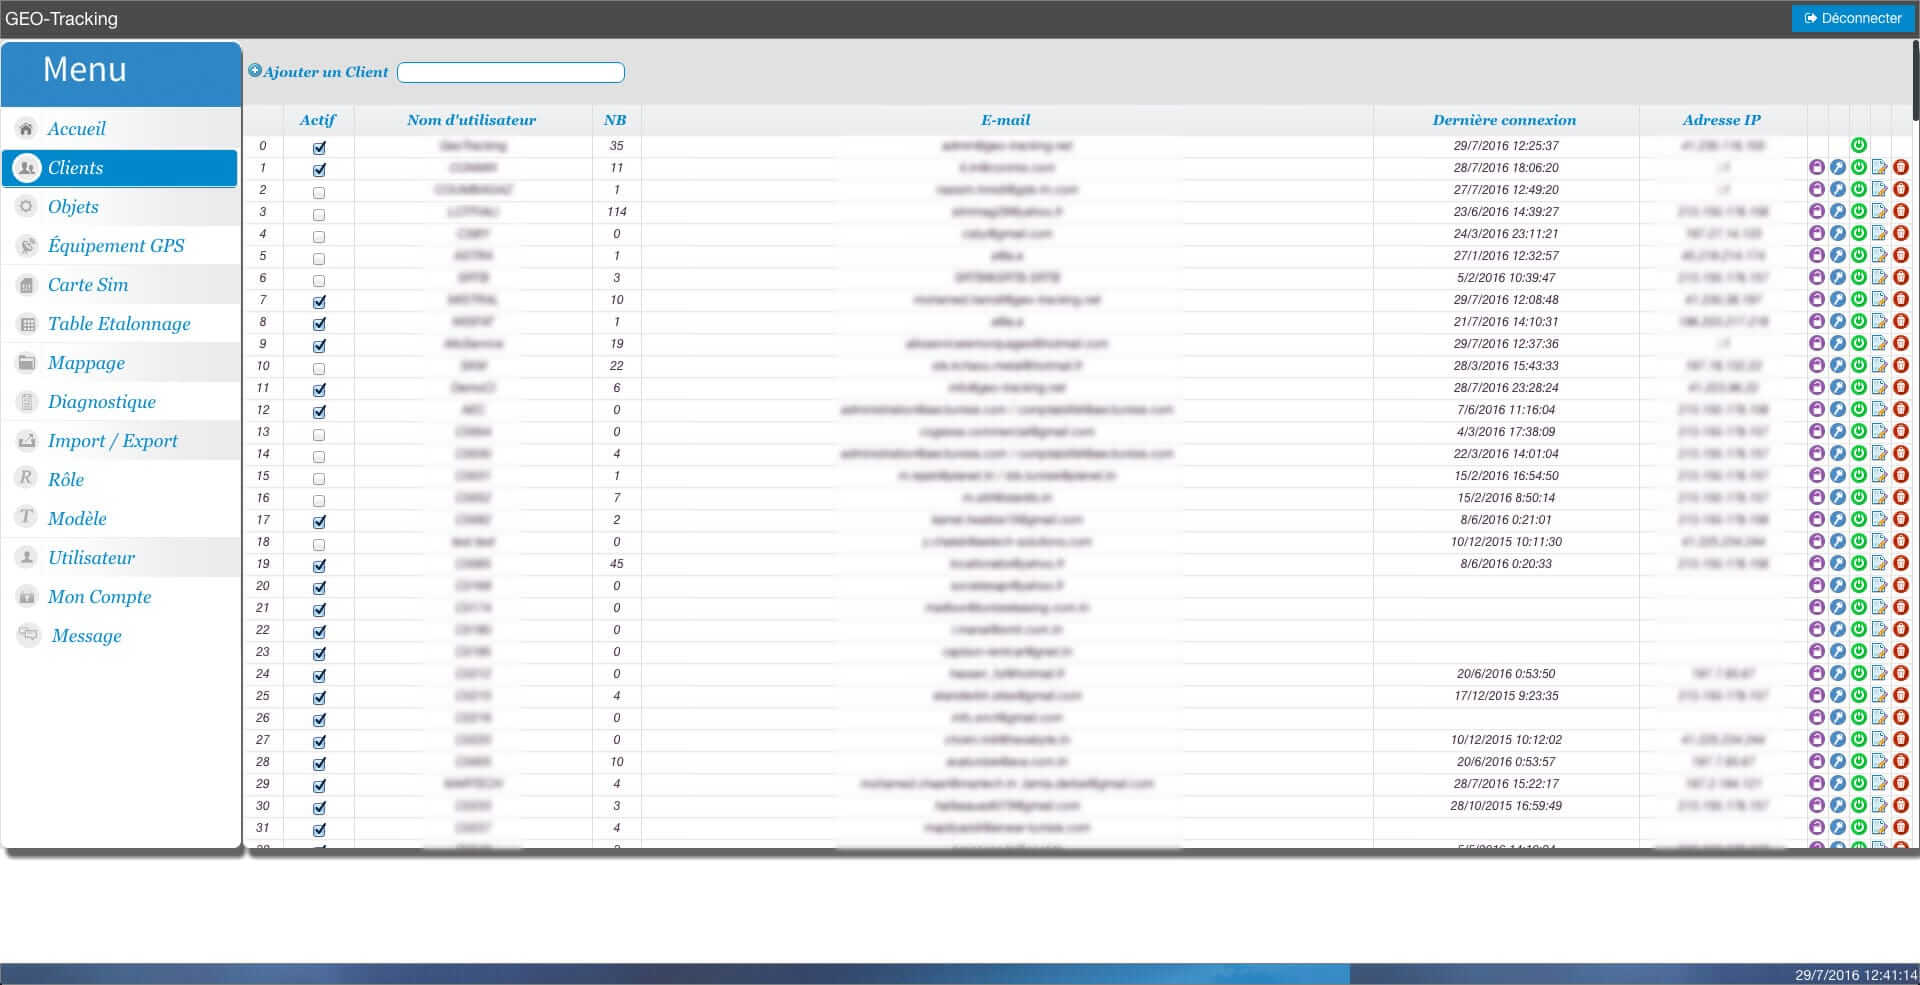This screenshot has width=1920, height=985.
Task: Click the Ajouter un Client link
Action: click(x=325, y=72)
